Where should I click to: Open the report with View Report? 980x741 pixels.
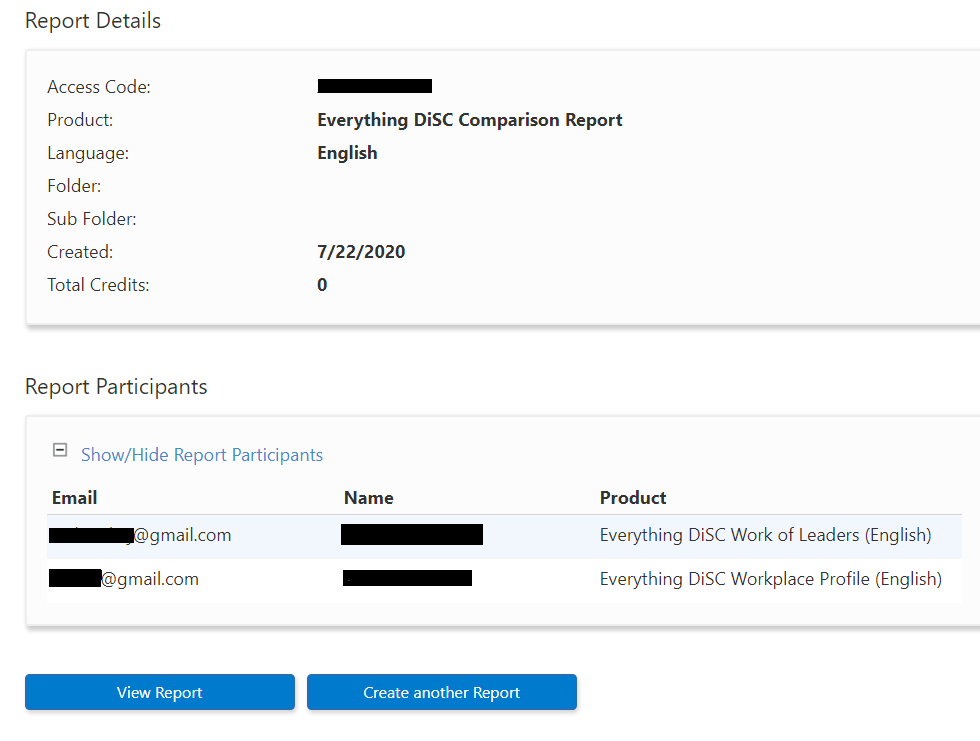pos(160,692)
